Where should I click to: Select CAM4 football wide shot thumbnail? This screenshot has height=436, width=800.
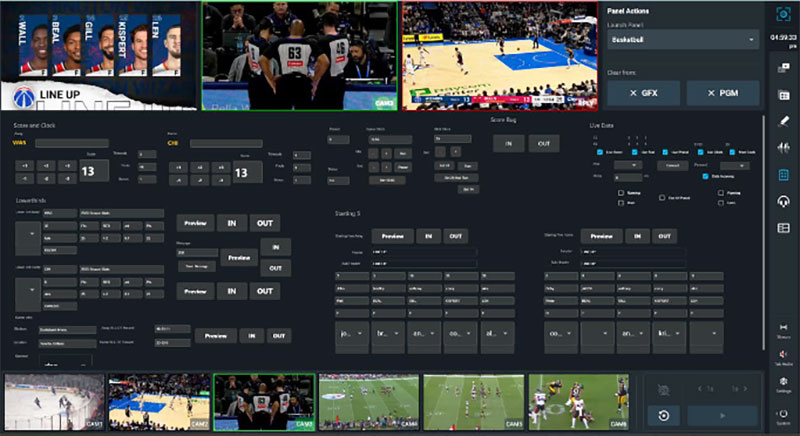click(369, 402)
